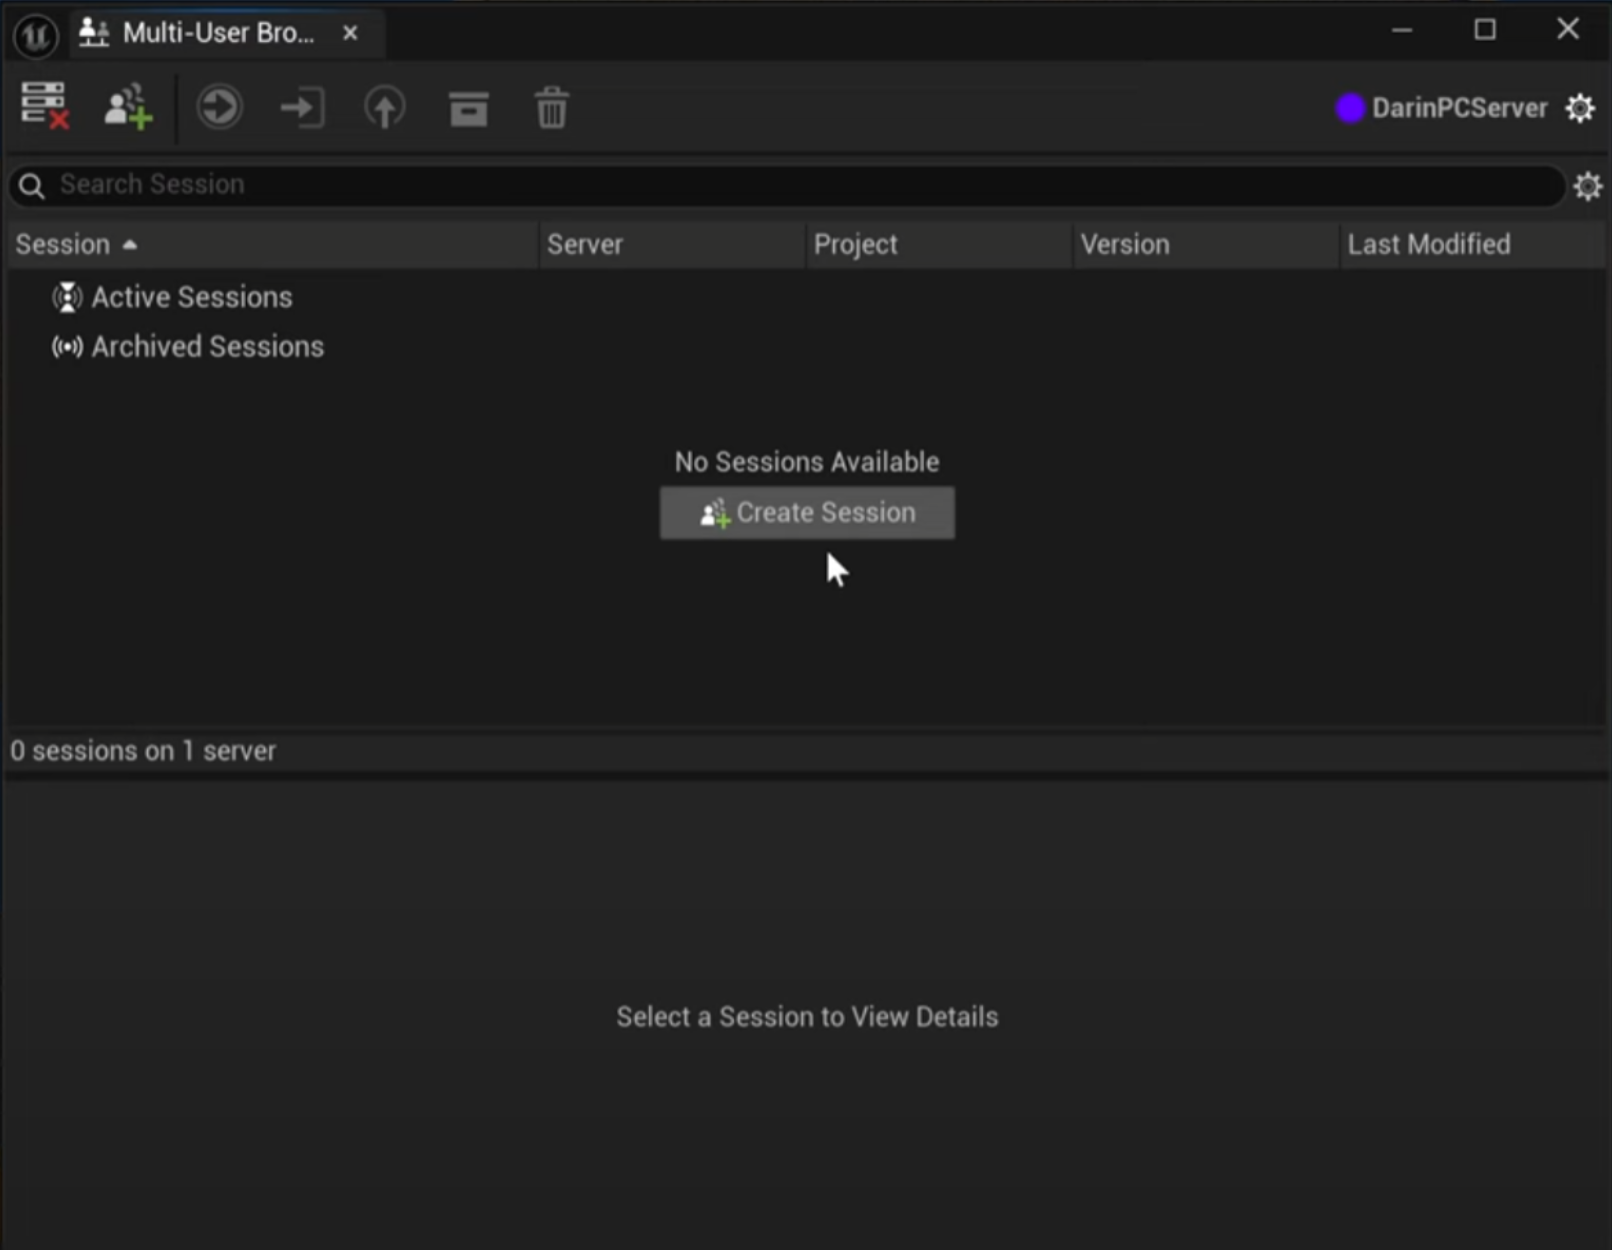Click 'Select a Session to View Details' text

point(807,1017)
